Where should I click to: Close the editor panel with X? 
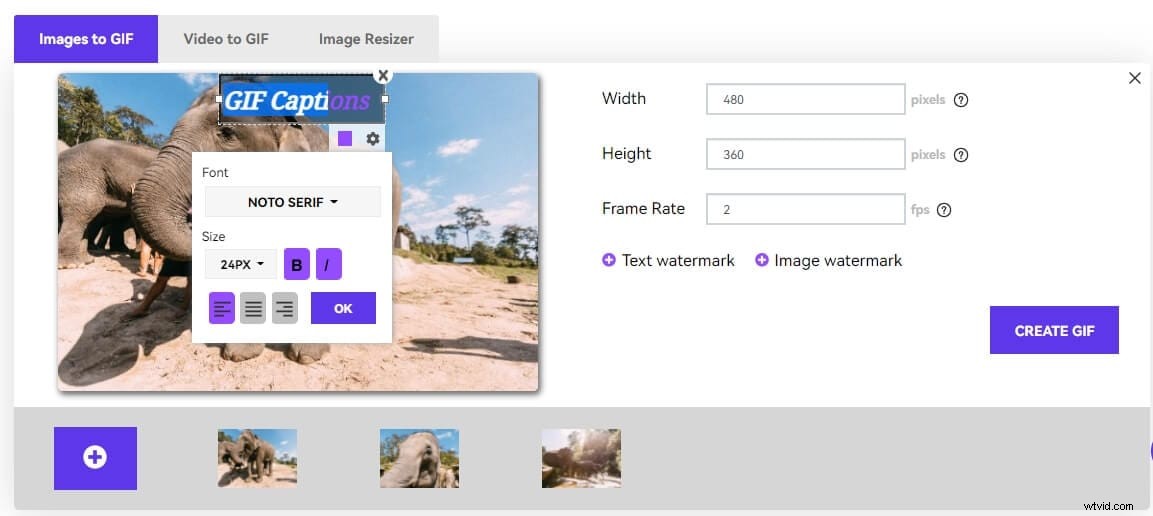(x=1135, y=78)
